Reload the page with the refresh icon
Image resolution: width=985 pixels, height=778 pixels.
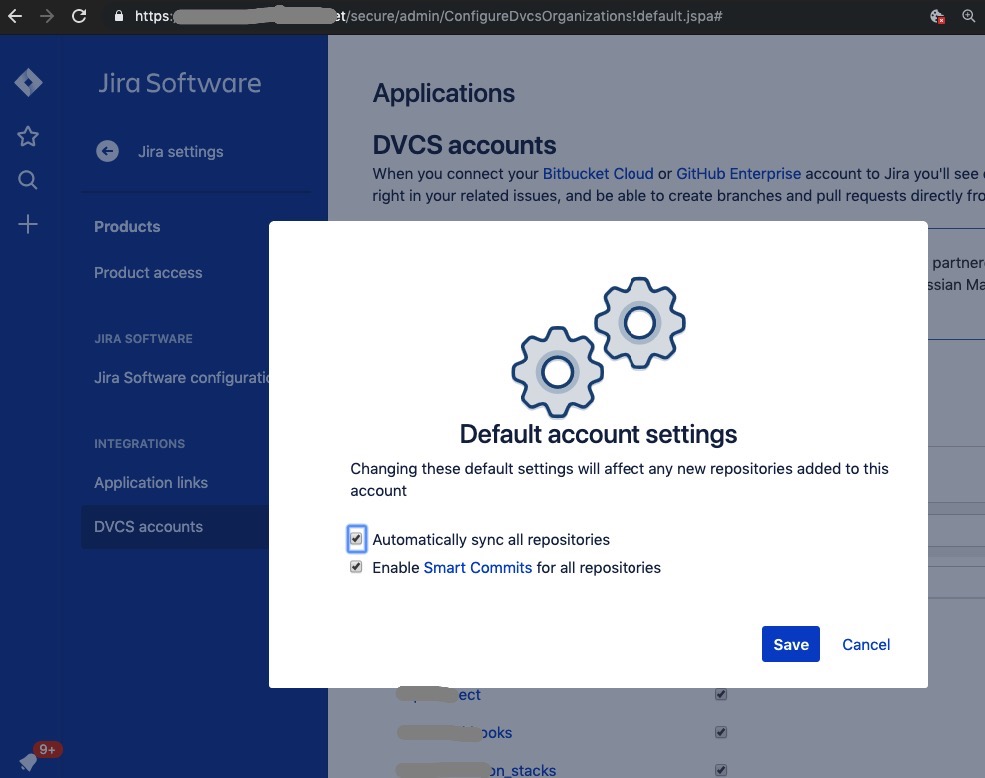pyautogui.click(x=79, y=16)
